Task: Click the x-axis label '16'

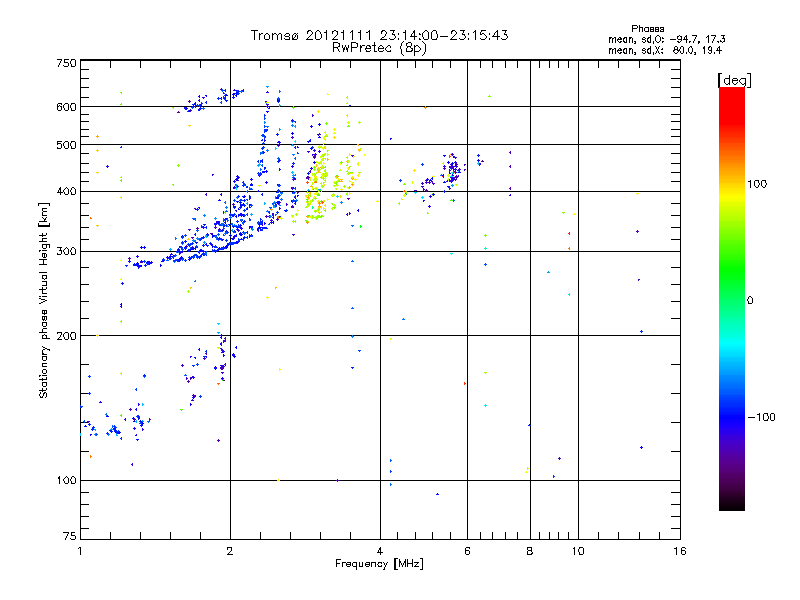Action: pyautogui.click(x=680, y=551)
